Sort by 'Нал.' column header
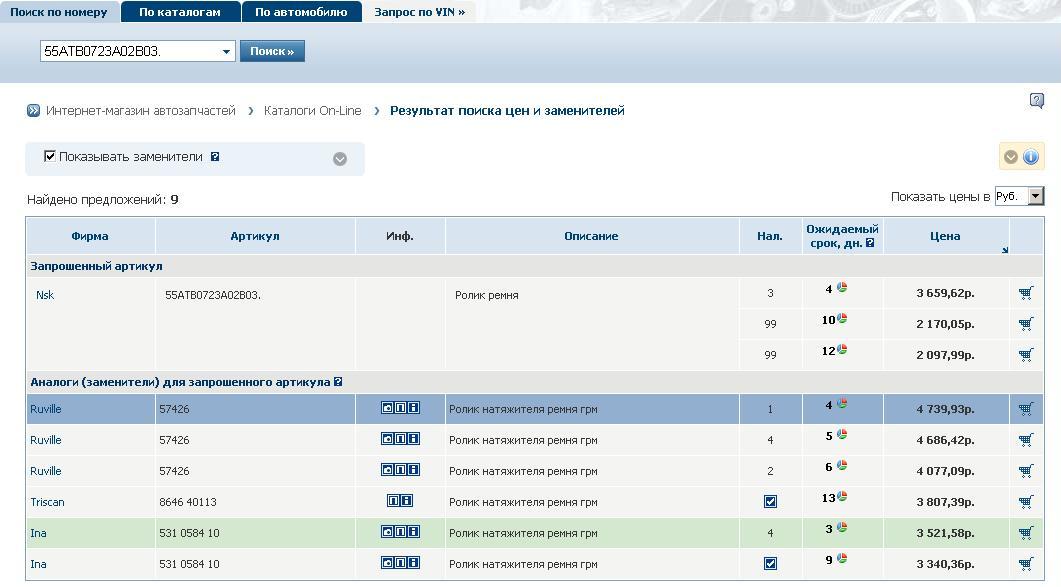1061x587 pixels. [x=769, y=236]
